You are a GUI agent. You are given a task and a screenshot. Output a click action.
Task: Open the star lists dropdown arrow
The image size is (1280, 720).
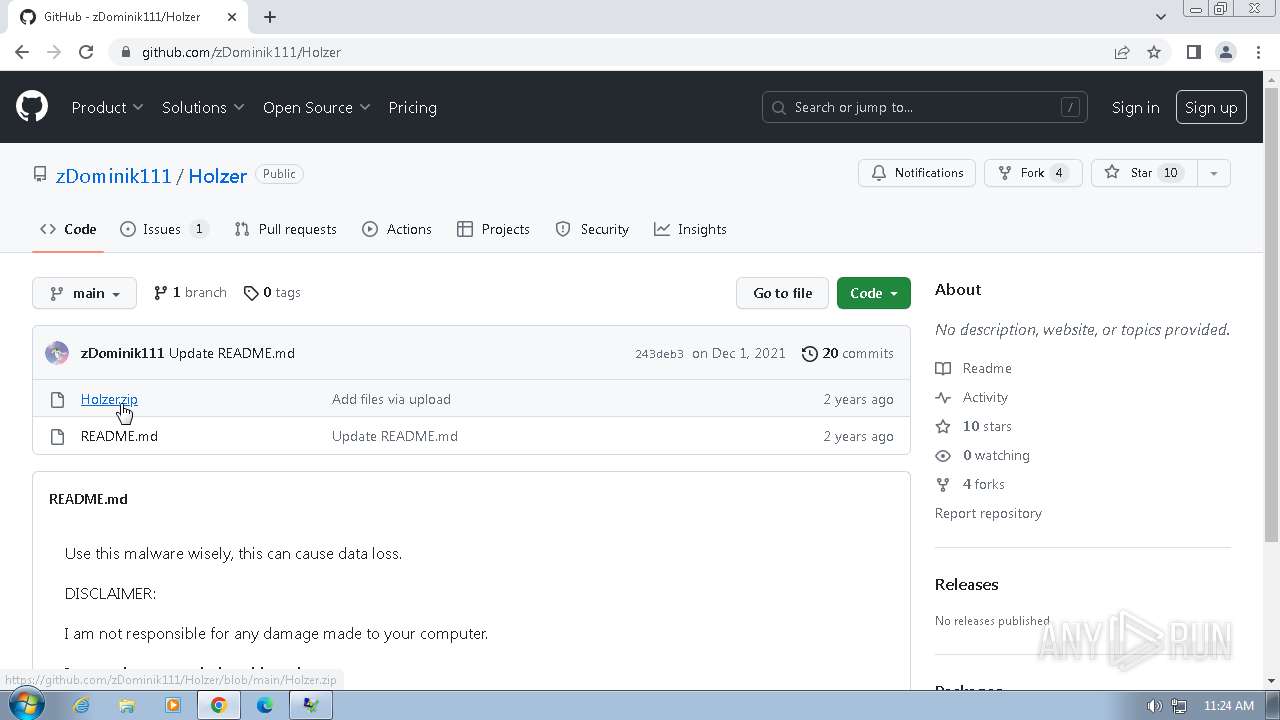coord(1213,173)
